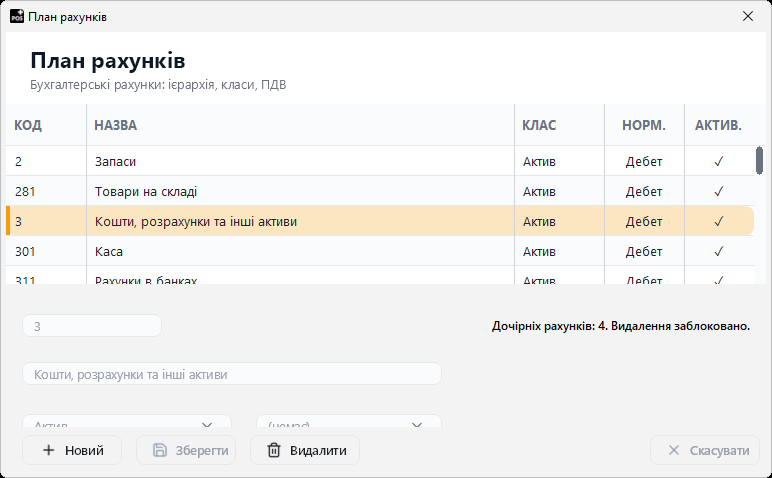Click the POS app icon in title bar
772x478 pixels.
17,16
